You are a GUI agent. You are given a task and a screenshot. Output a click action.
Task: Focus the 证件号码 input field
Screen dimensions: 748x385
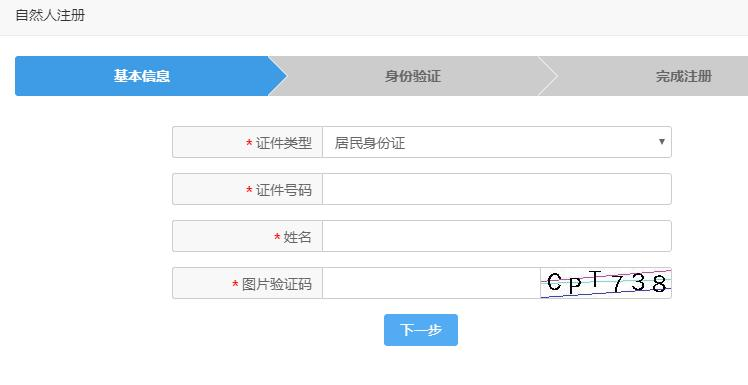[497, 189]
